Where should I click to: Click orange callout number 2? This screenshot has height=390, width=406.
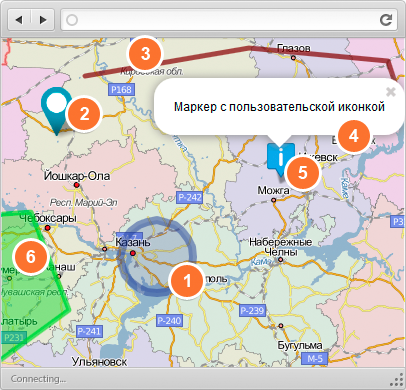click(84, 114)
